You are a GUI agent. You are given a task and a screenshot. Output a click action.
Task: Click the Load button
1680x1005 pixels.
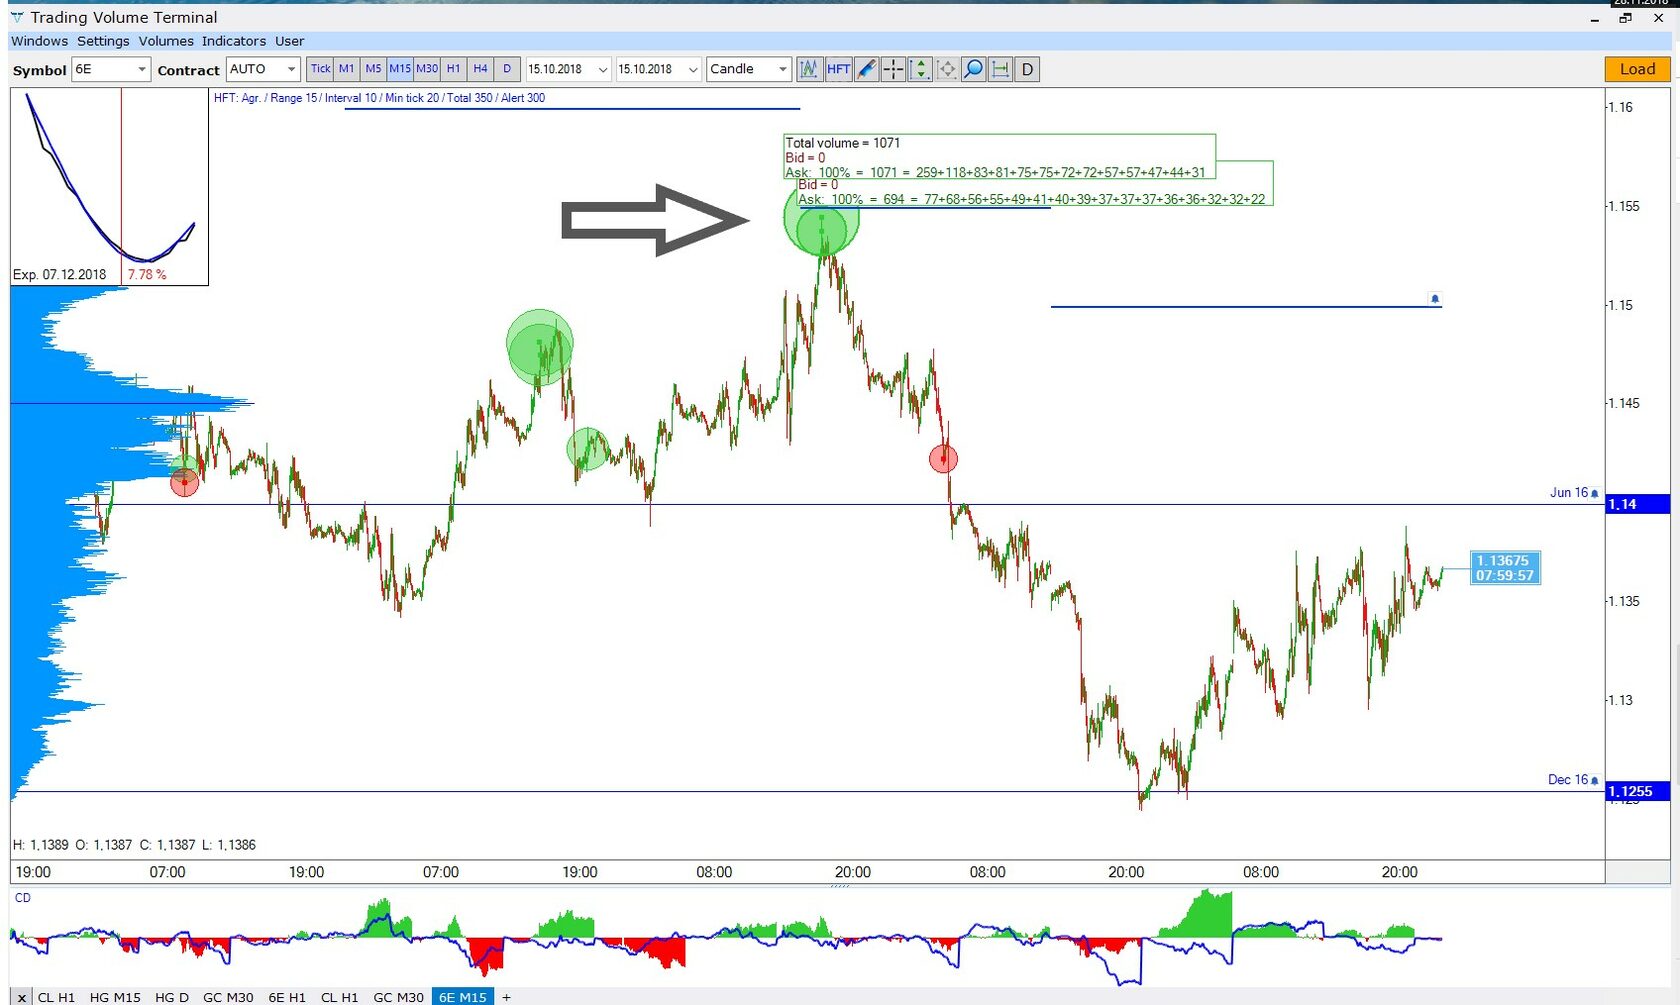click(1636, 69)
